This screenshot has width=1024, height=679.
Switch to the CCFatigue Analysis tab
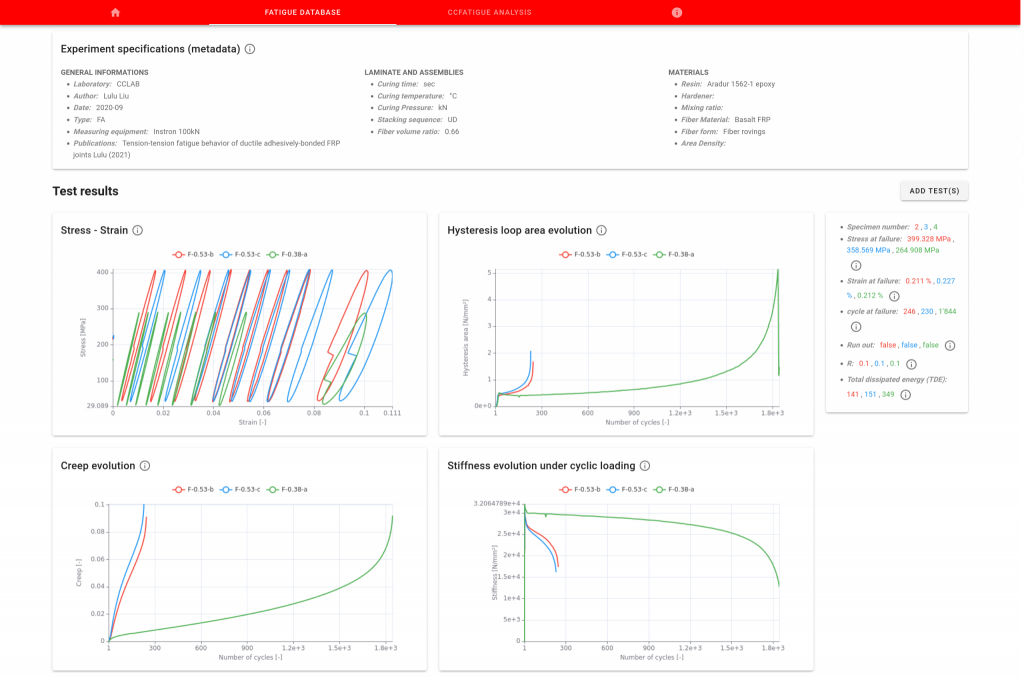pyautogui.click(x=490, y=12)
